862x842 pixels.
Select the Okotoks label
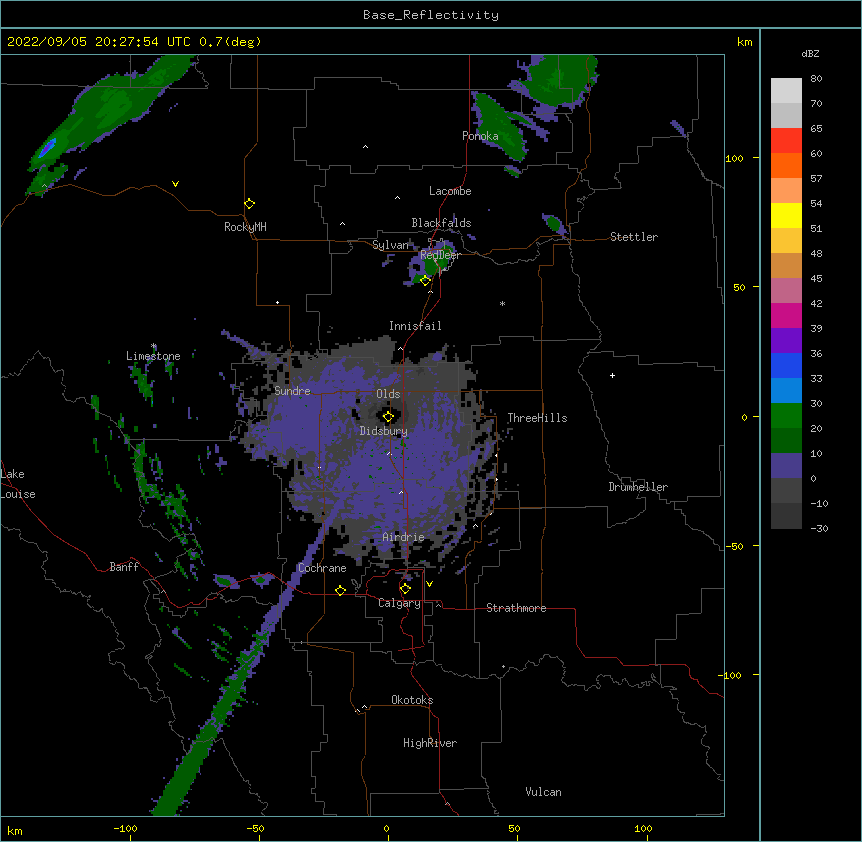point(412,700)
